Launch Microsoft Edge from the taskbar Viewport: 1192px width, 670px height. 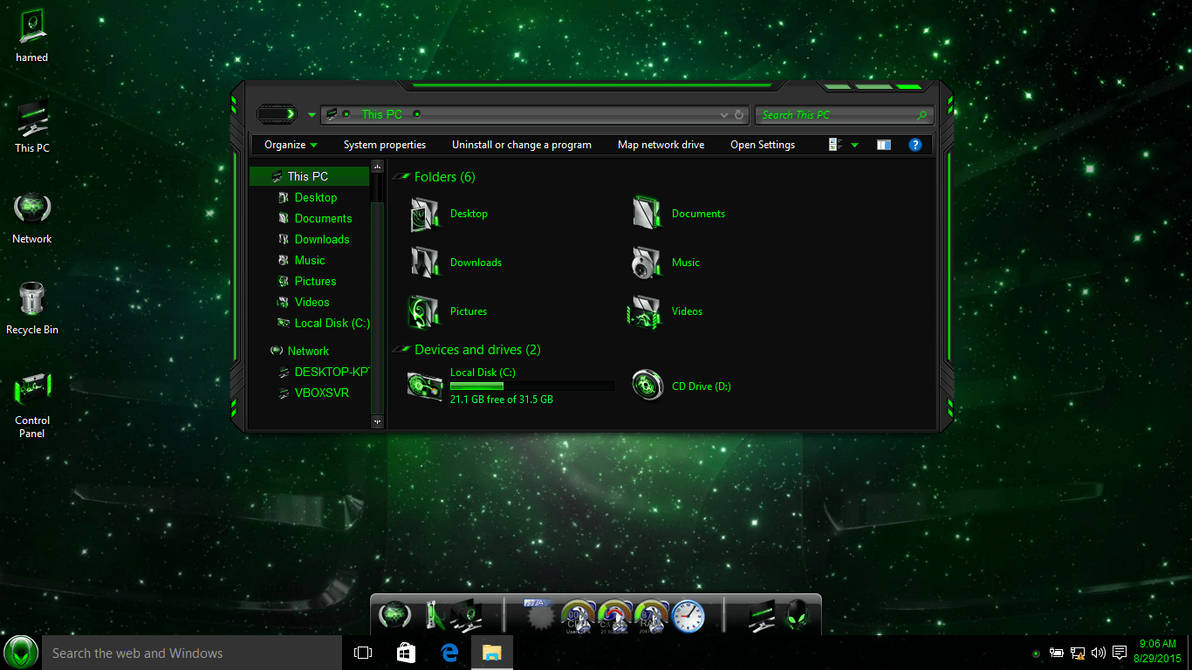(x=449, y=652)
